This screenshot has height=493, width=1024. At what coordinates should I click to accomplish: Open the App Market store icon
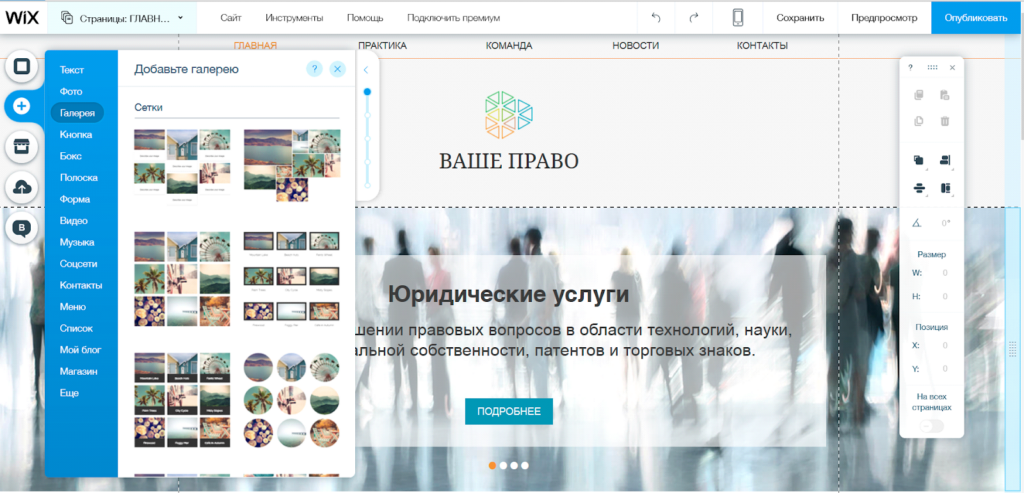coord(21,146)
